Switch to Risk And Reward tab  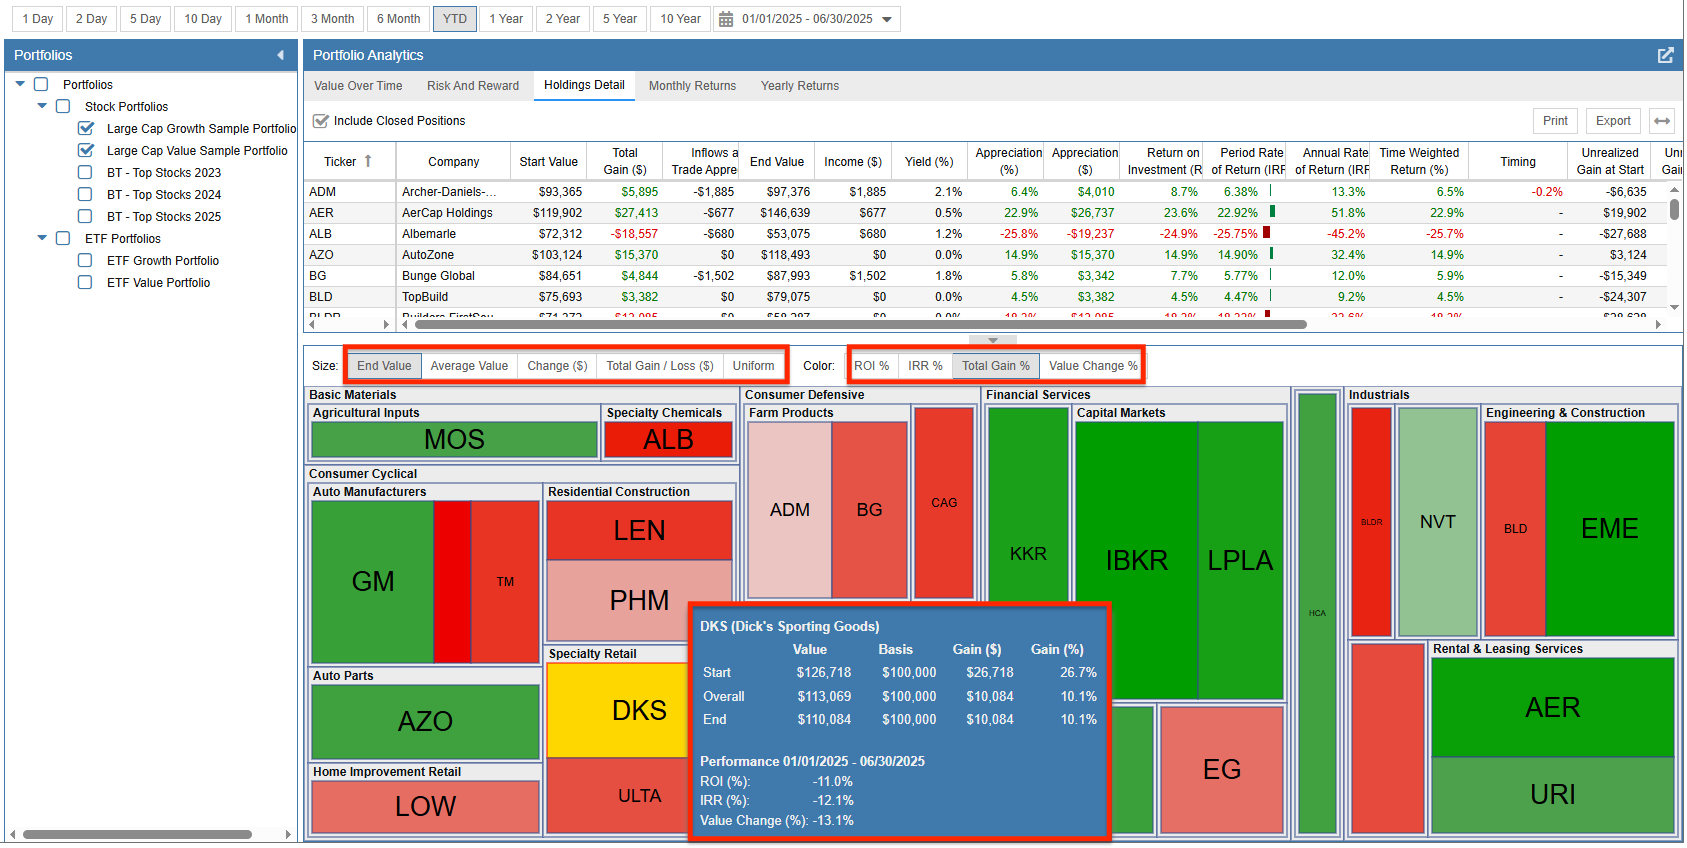(473, 86)
